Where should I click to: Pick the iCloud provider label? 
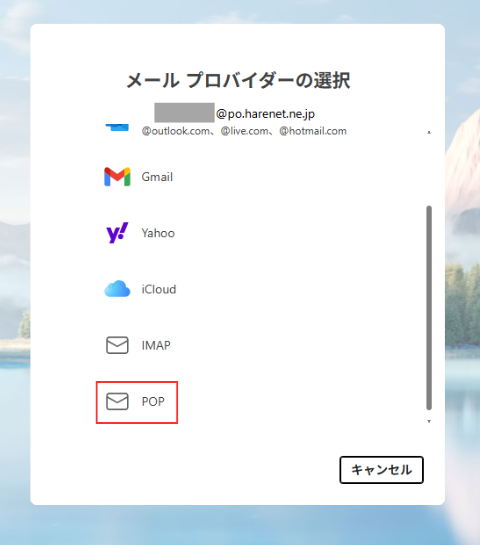[x=159, y=289]
